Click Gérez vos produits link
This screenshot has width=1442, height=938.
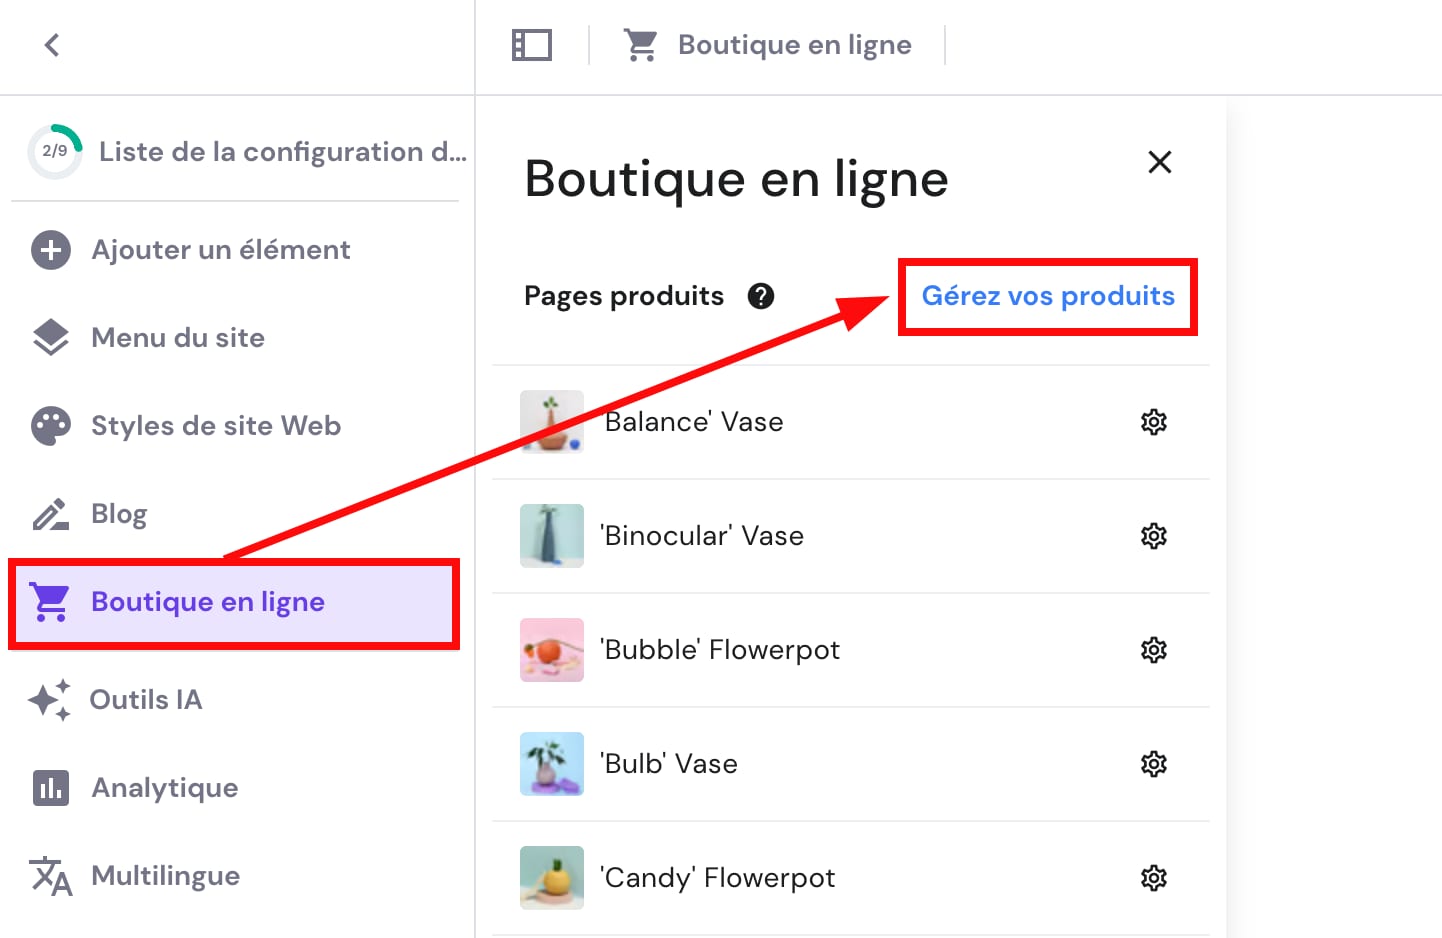[1048, 296]
